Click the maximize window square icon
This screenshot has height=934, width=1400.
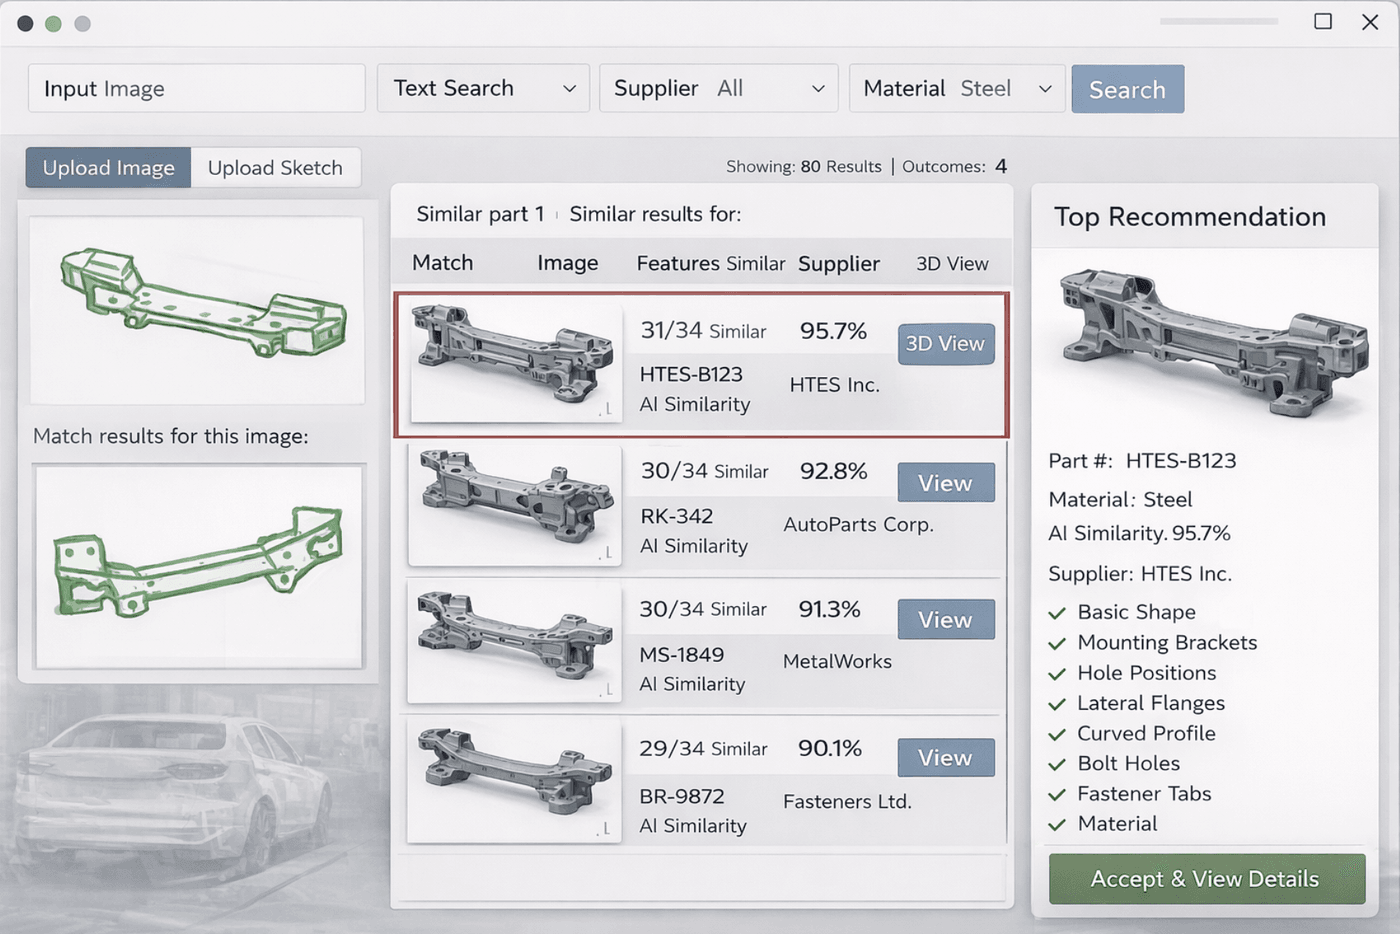[1323, 21]
